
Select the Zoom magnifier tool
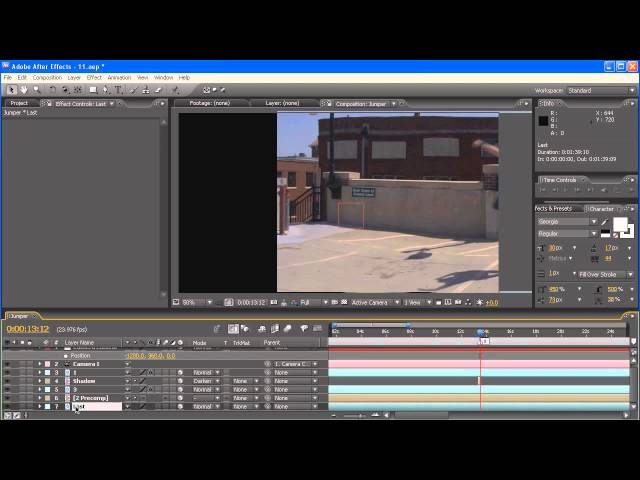(x=37, y=90)
